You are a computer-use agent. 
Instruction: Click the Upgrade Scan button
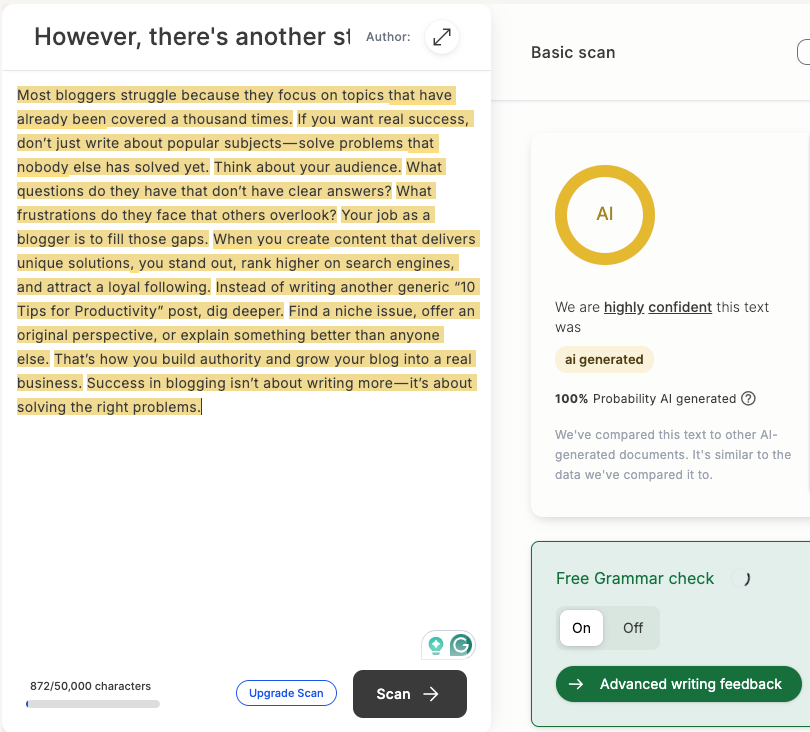pos(286,693)
